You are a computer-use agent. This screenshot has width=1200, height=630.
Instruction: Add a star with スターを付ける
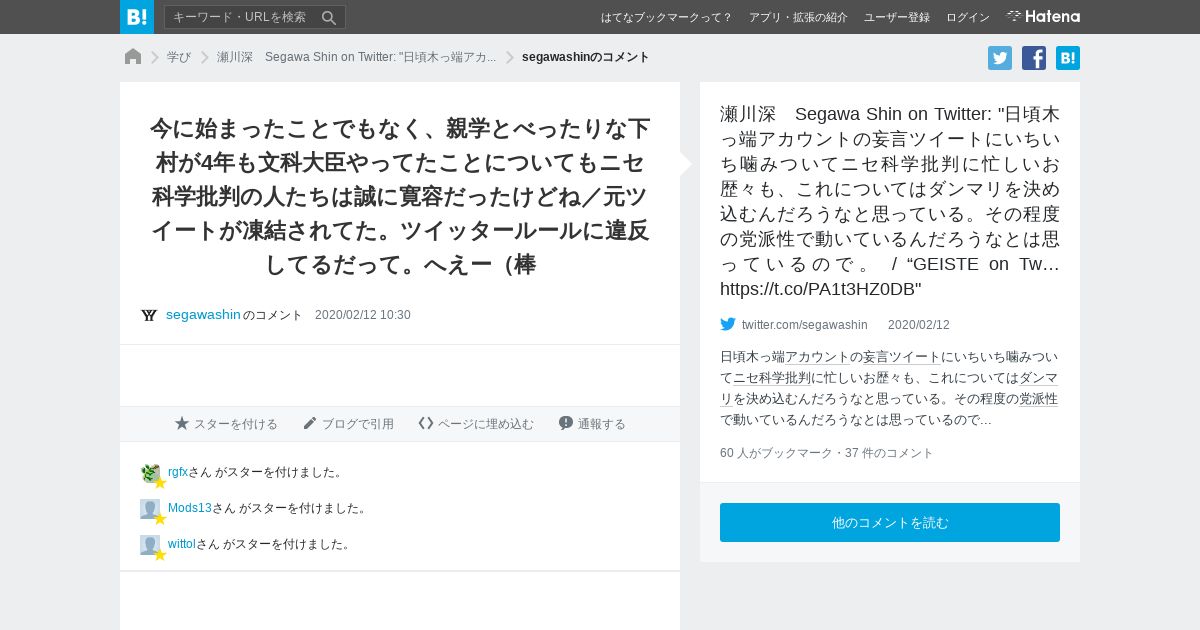pos(226,424)
